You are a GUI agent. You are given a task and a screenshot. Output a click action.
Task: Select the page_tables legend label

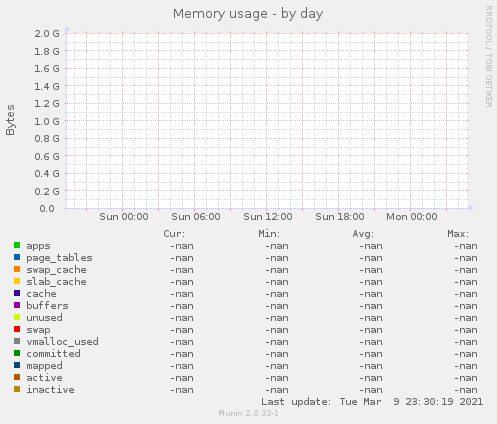pyautogui.click(x=59, y=258)
